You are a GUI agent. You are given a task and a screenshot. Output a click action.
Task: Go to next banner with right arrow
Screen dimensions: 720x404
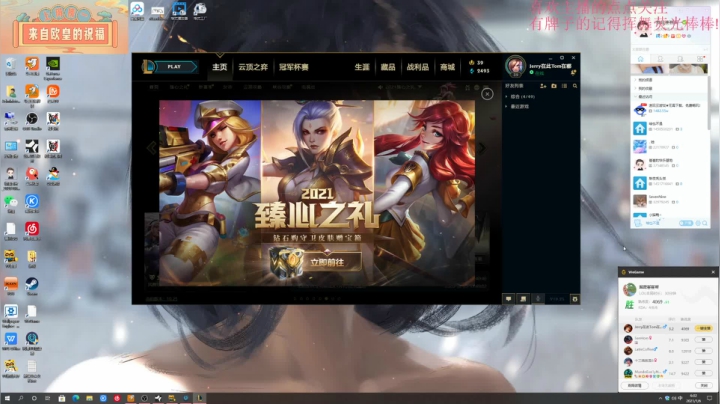tap(482, 148)
